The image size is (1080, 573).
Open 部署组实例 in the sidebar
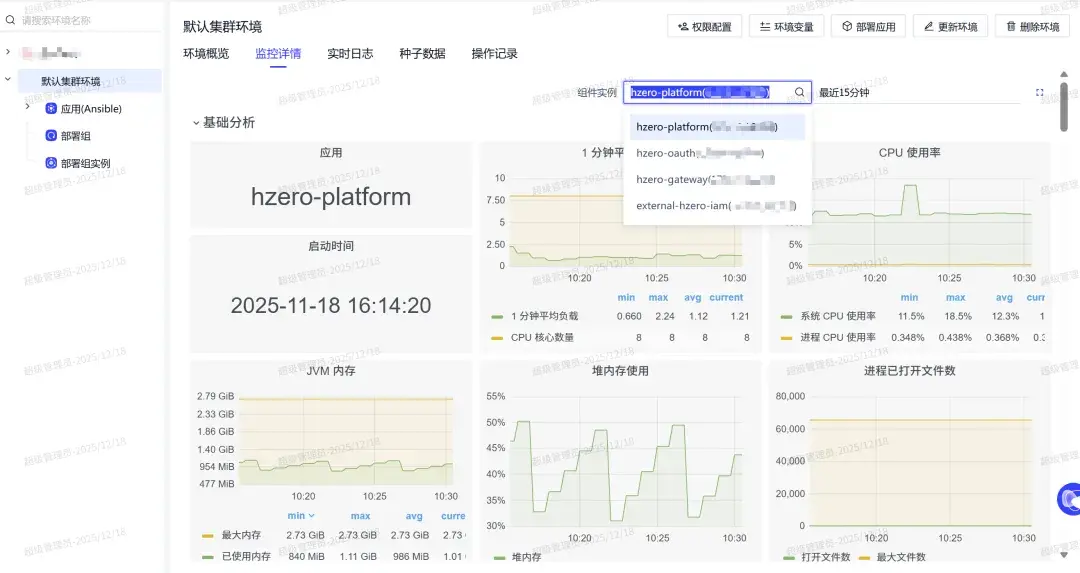pos(85,164)
